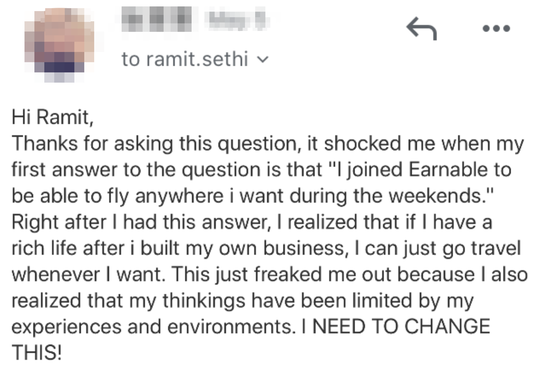Click the blurred message date
Screen dimensions: 550x369
tap(237, 20)
